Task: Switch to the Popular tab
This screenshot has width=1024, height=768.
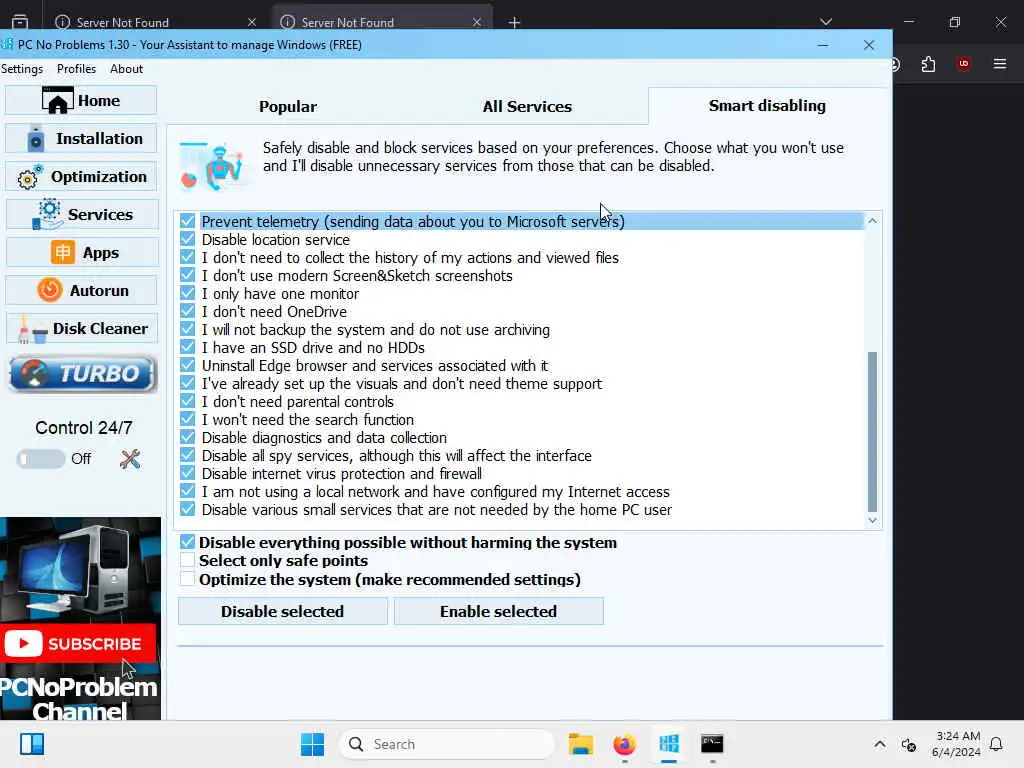Action: click(x=287, y=106)
